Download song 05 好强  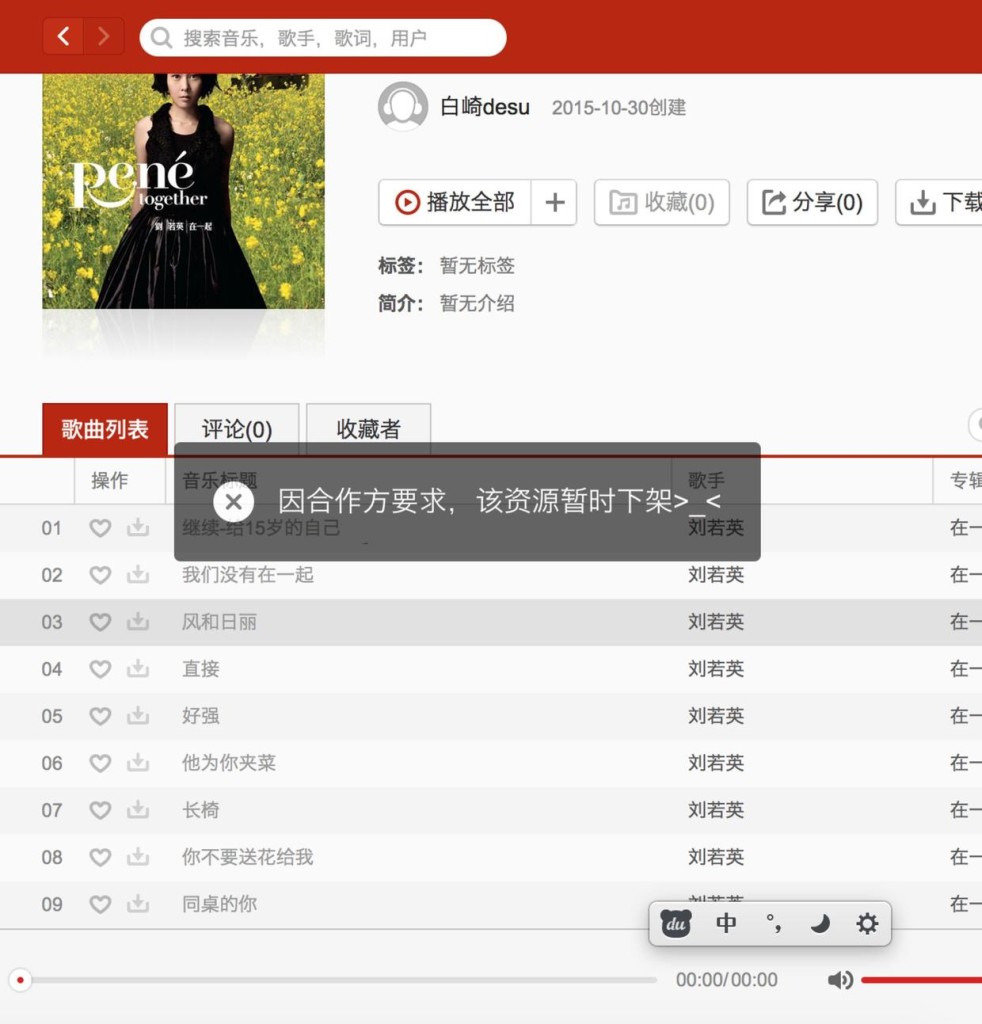pos(138,715)
